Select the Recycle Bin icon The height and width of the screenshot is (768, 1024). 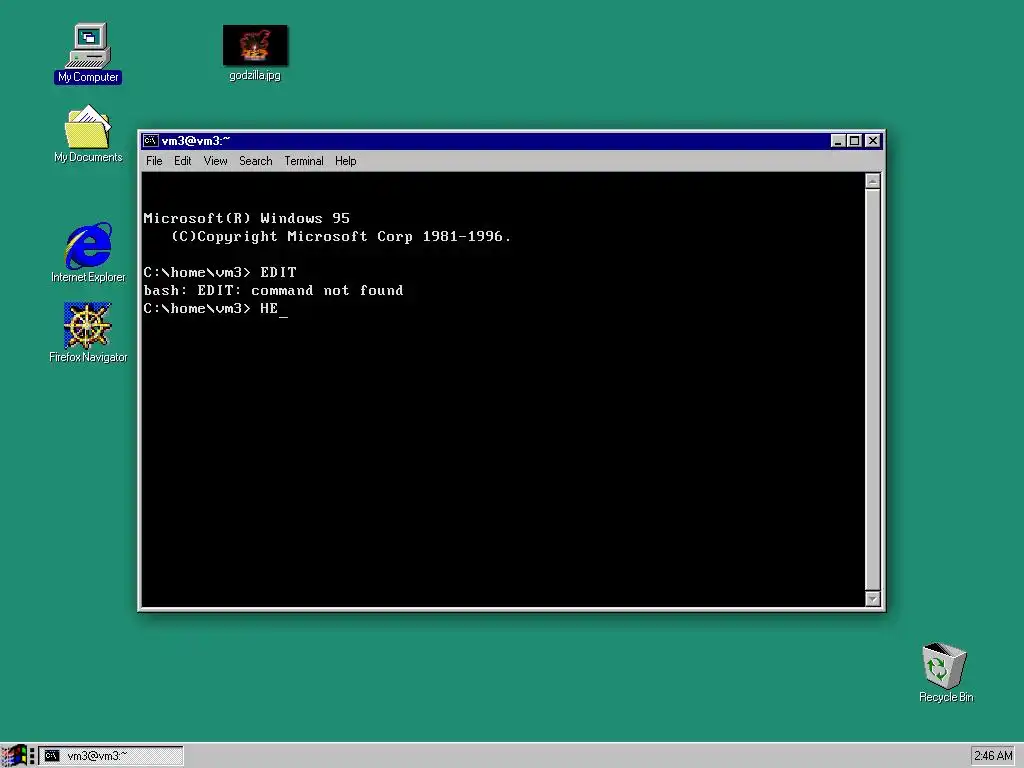coord(945,673)
